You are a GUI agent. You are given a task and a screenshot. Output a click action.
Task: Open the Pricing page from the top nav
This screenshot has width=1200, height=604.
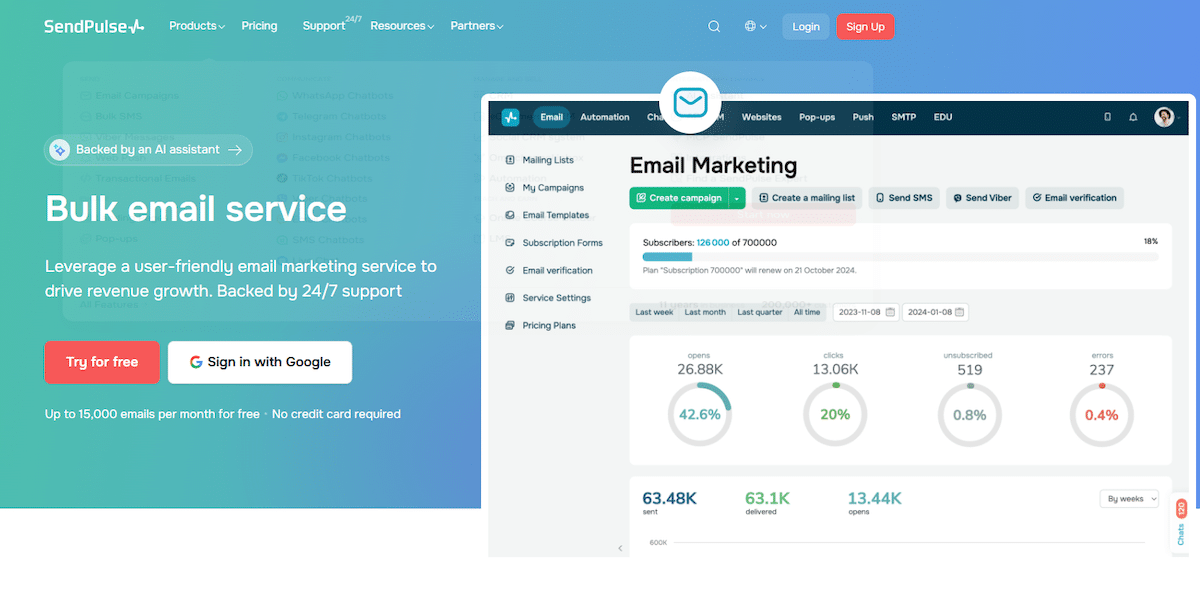point(259,26)
